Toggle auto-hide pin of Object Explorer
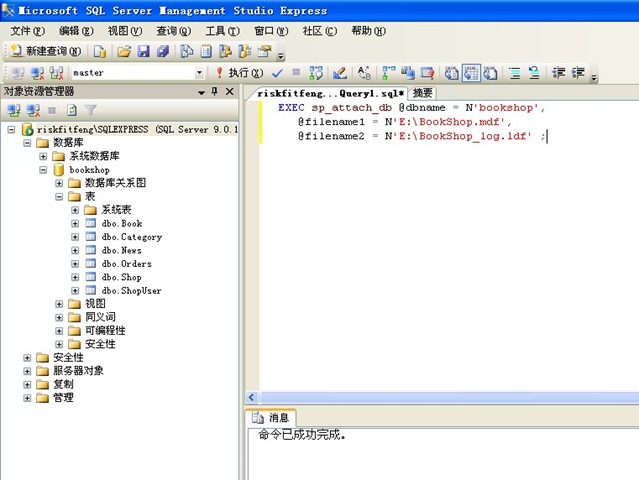This screenshot has width=639, height=480. coord(215,92)
